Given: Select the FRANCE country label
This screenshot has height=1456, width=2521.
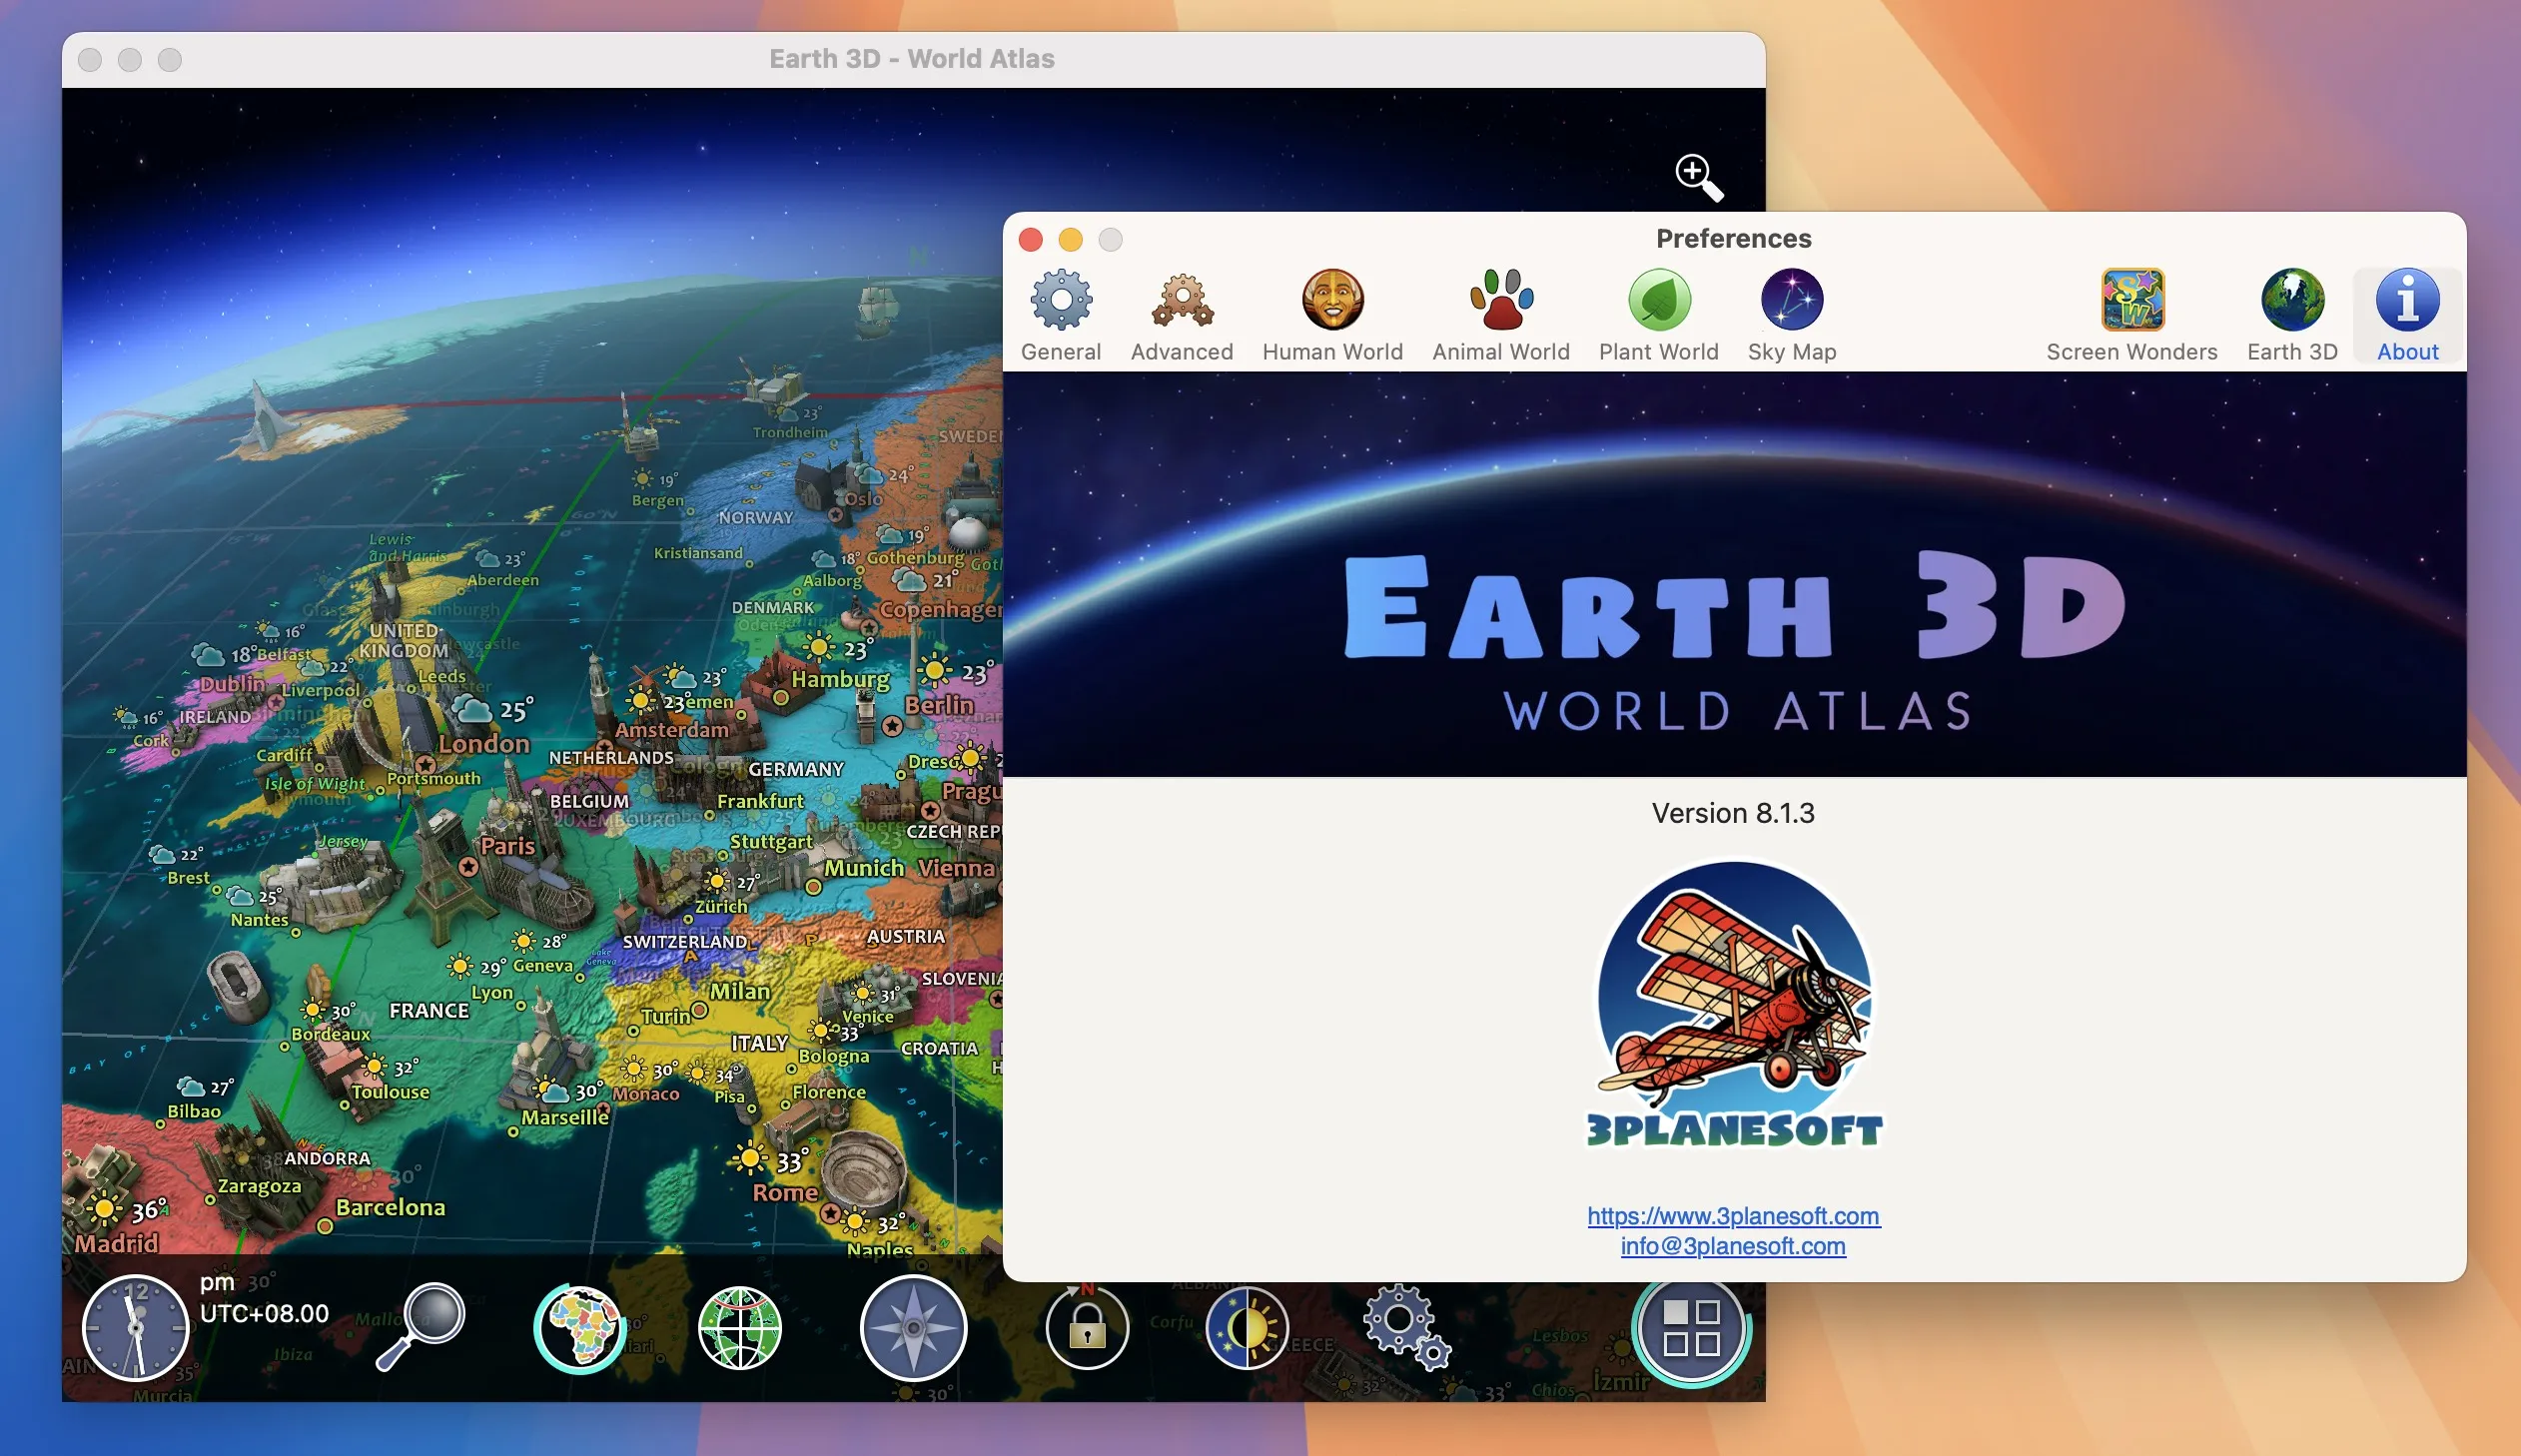Looking at the screenshot, I should pos(429,1010).
